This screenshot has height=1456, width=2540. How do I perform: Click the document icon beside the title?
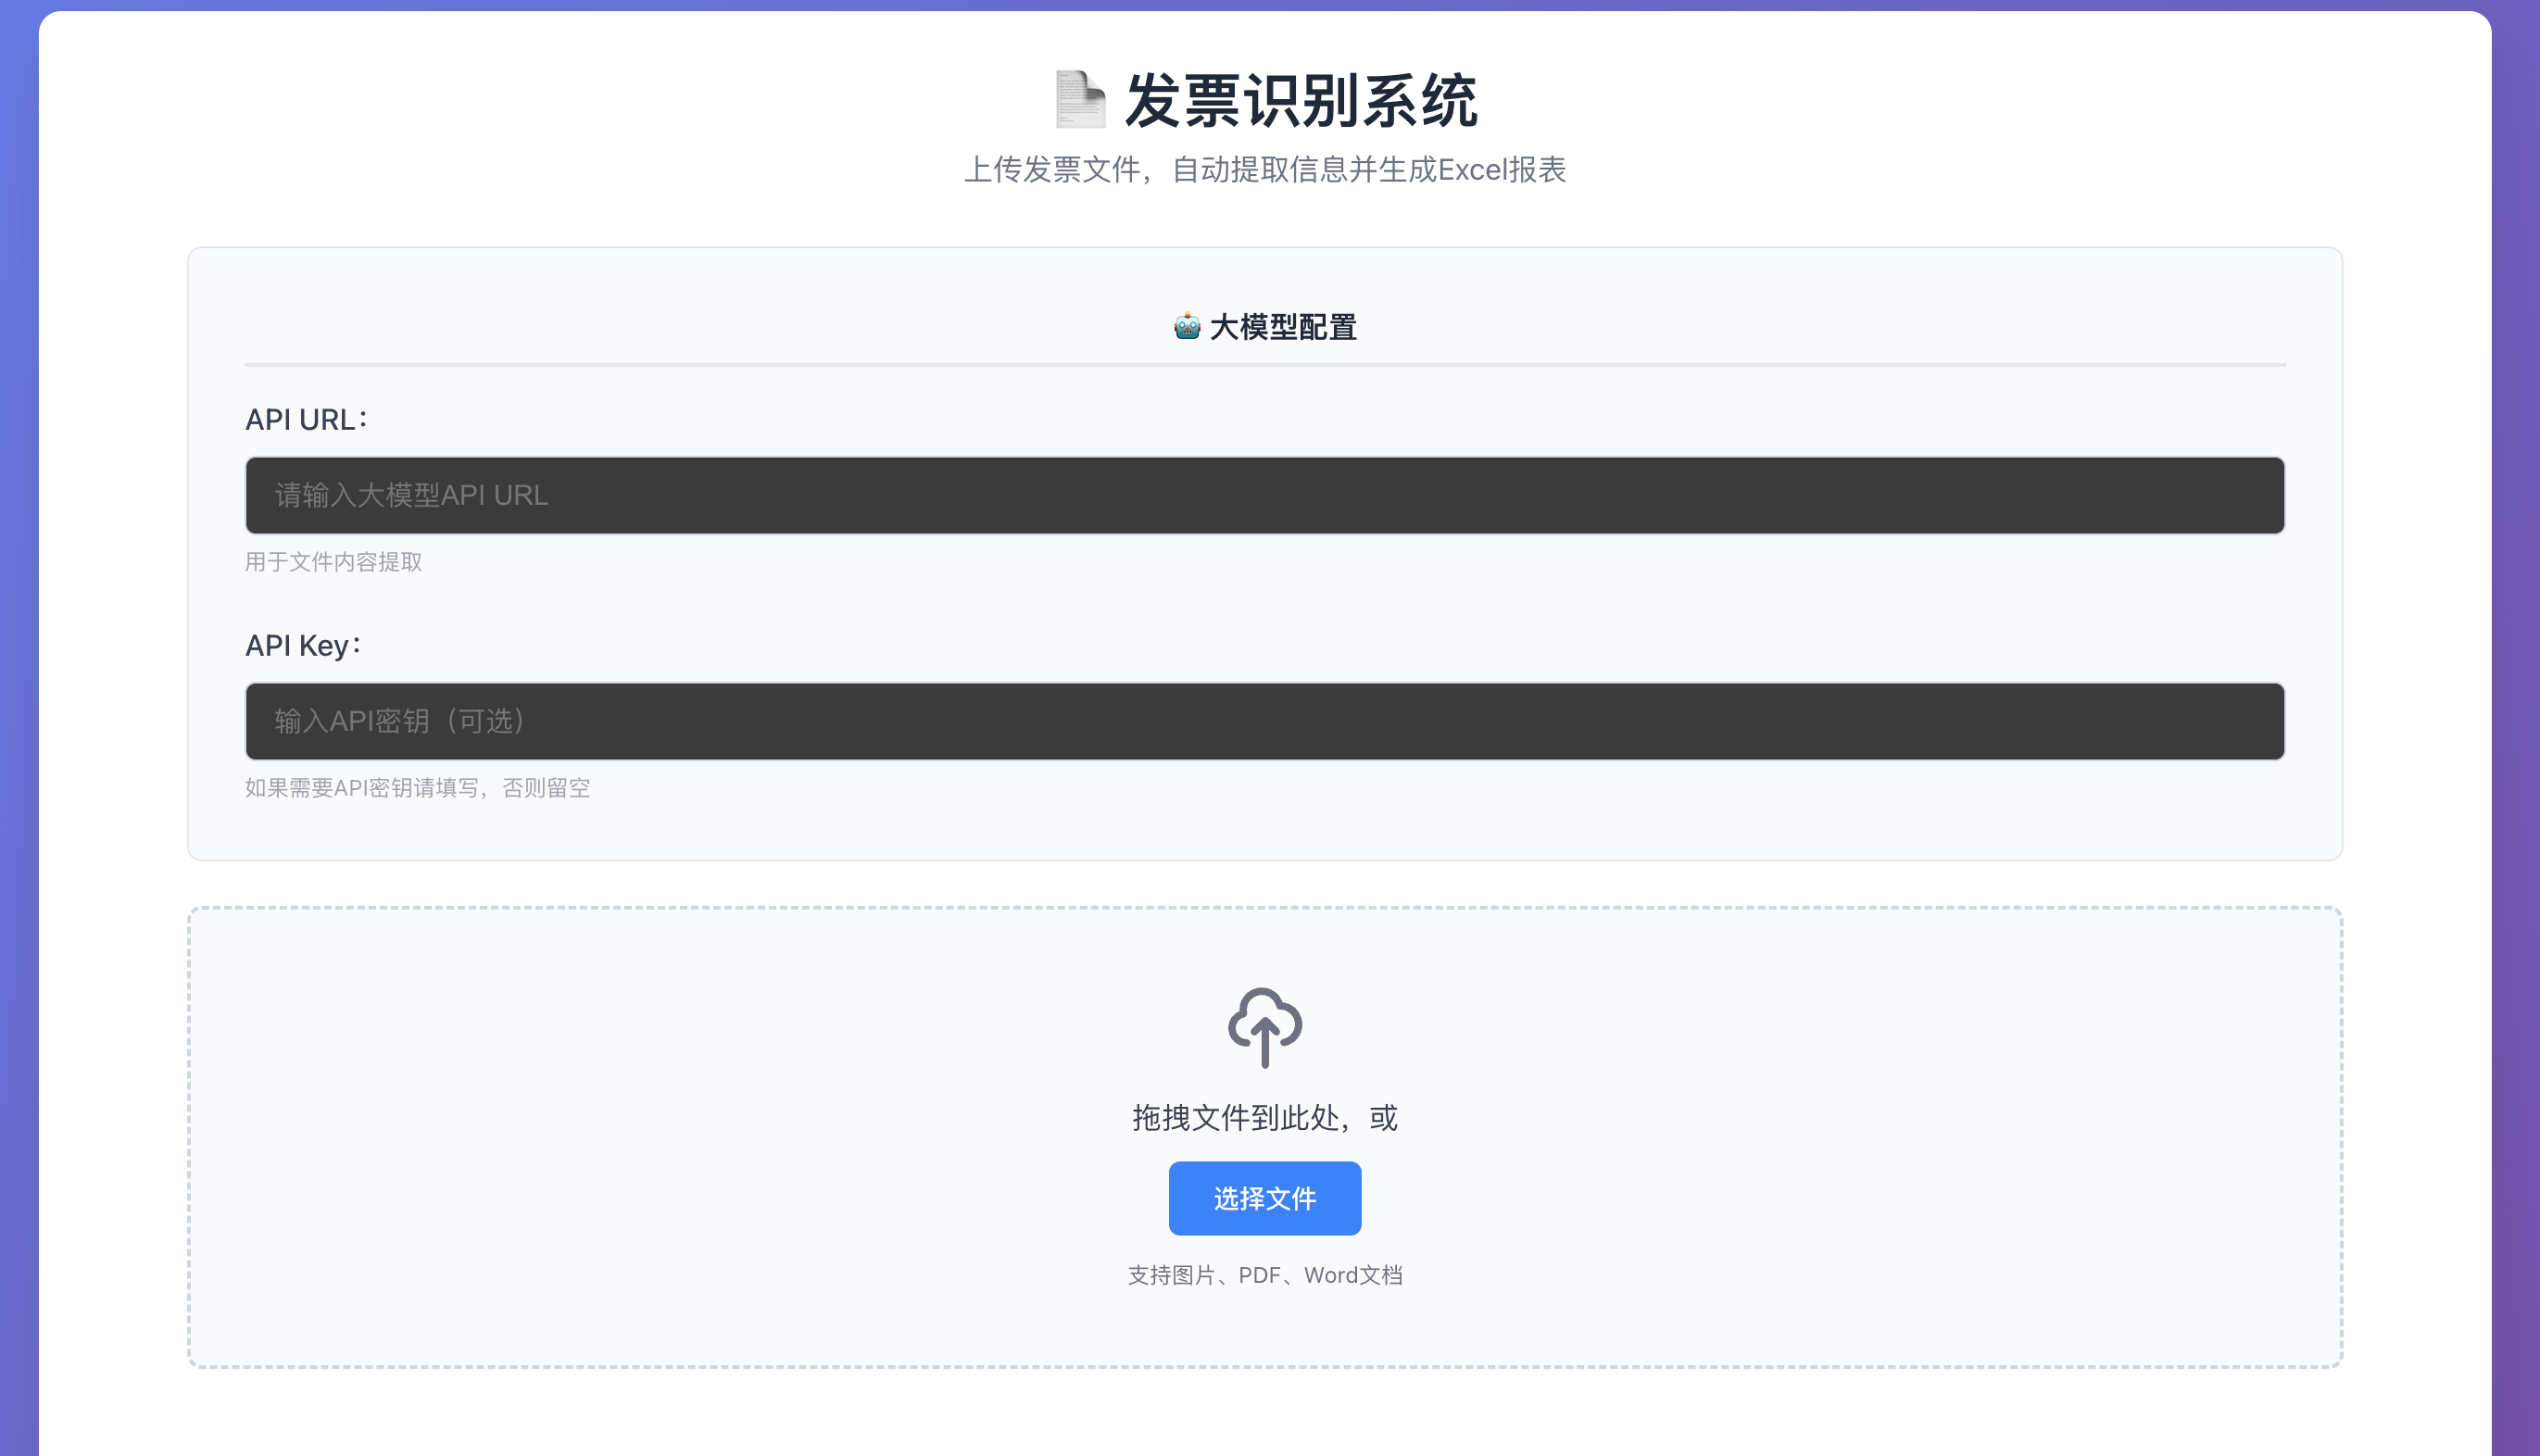(1080, 99)
